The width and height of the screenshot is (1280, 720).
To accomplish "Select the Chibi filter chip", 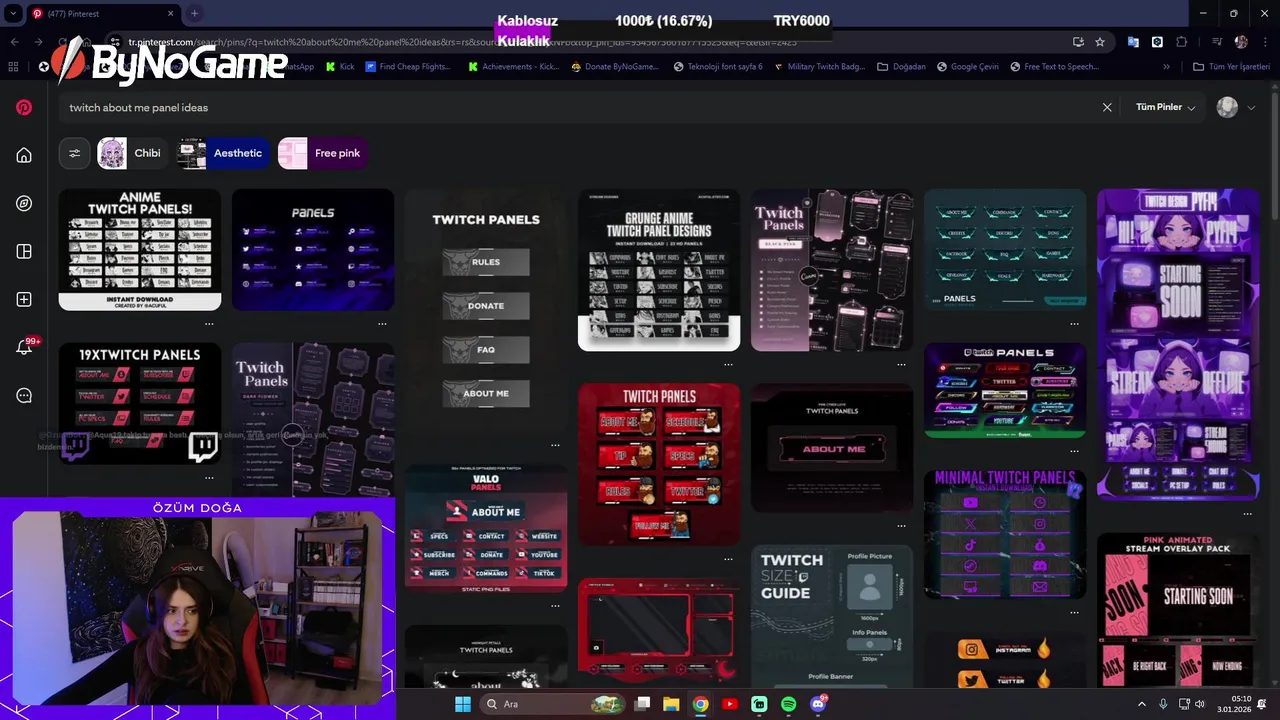I will point(130,153).
